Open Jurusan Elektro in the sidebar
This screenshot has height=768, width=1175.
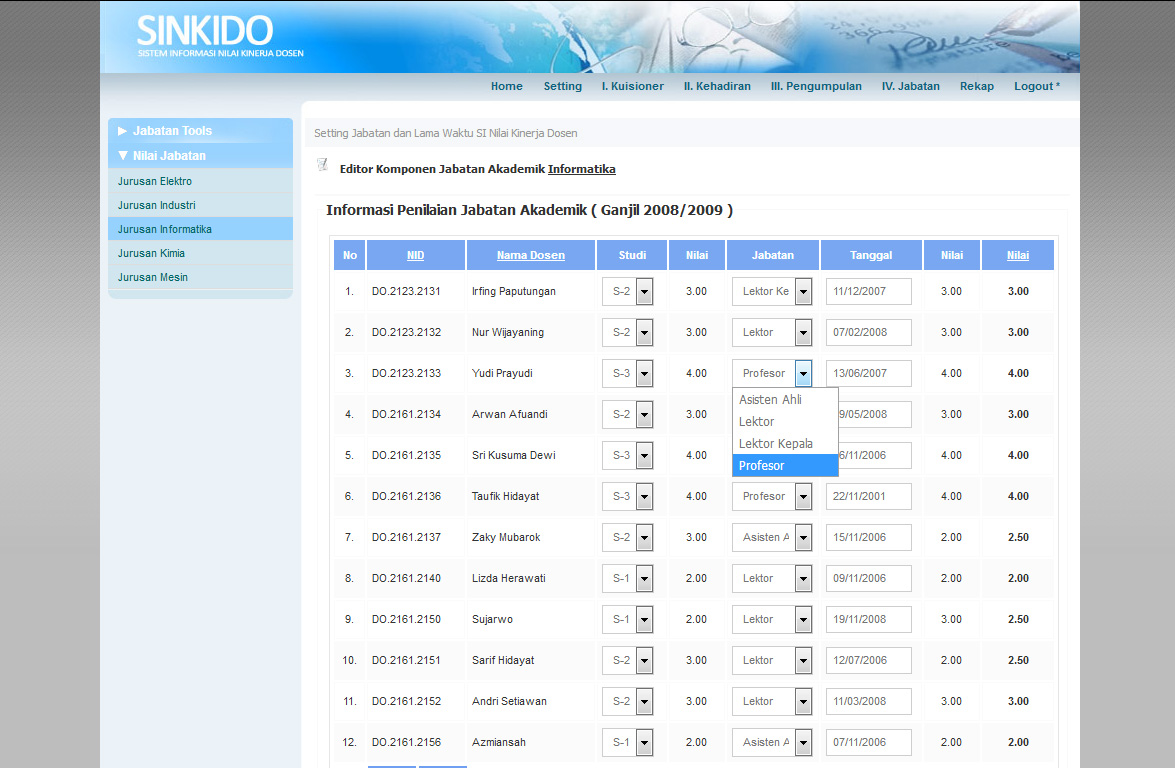click(155, 181)
